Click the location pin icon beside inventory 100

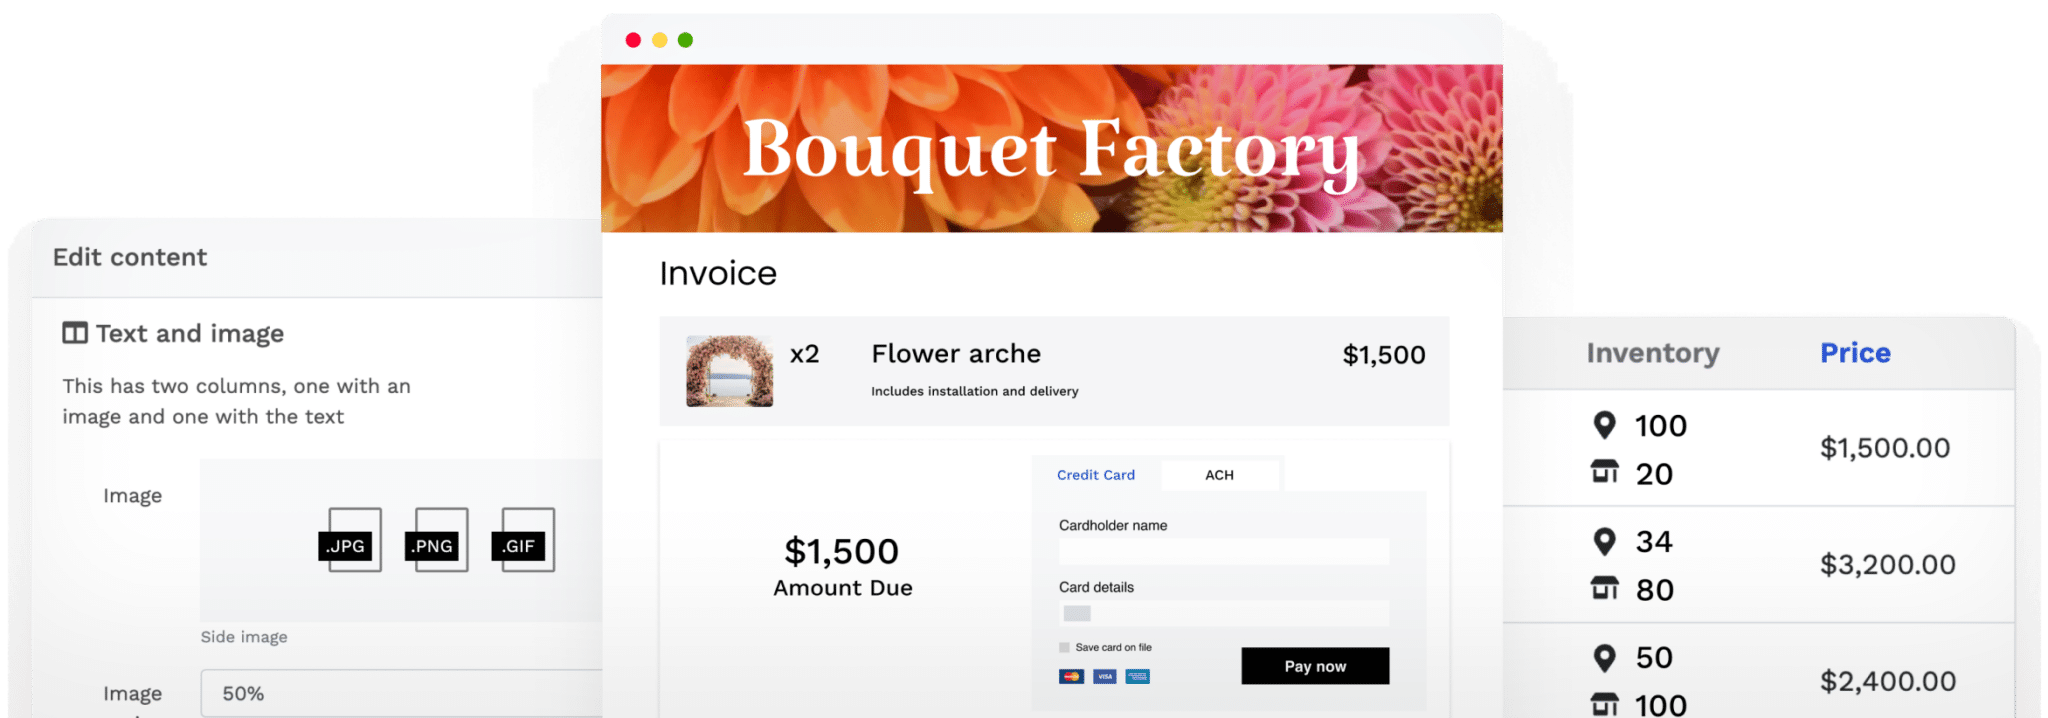coord(1606,425)
